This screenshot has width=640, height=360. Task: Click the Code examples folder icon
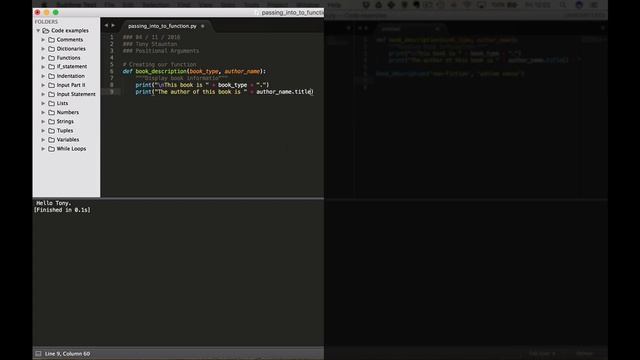pos(46,31)
